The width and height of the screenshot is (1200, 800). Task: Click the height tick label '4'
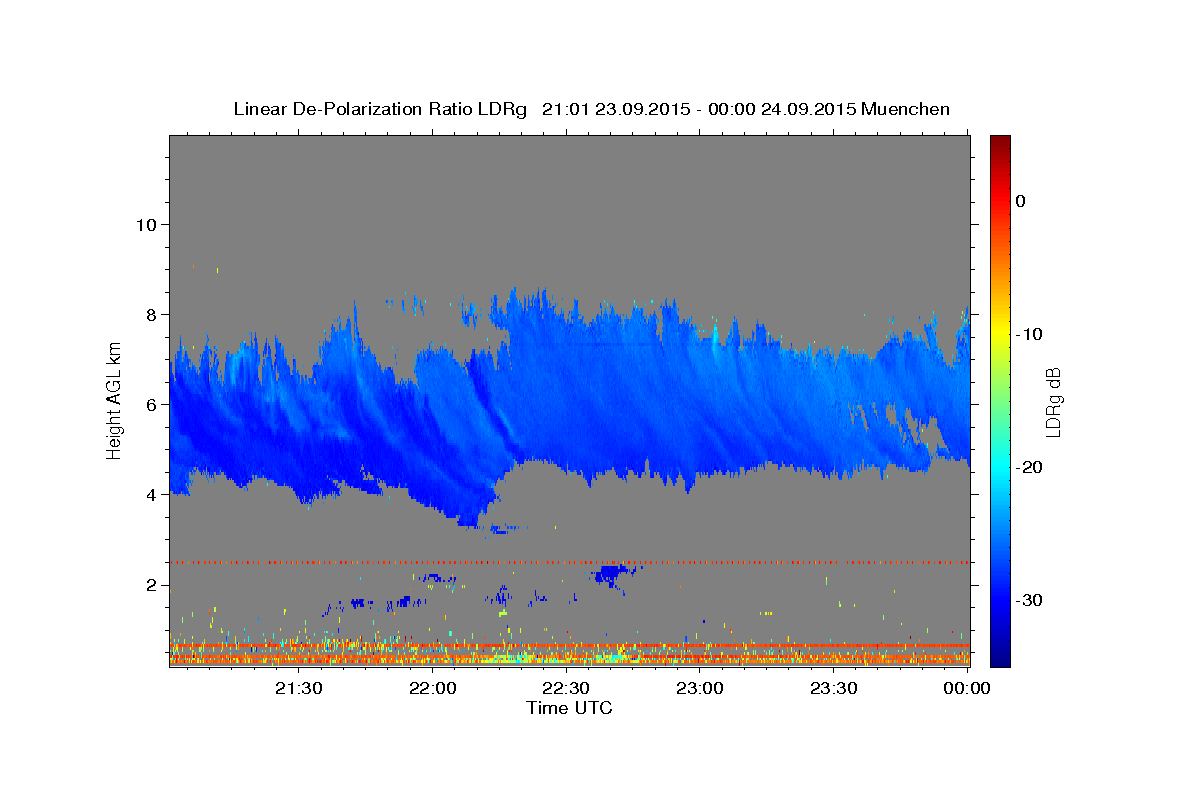pyautogui.click(x=150, y=494)
